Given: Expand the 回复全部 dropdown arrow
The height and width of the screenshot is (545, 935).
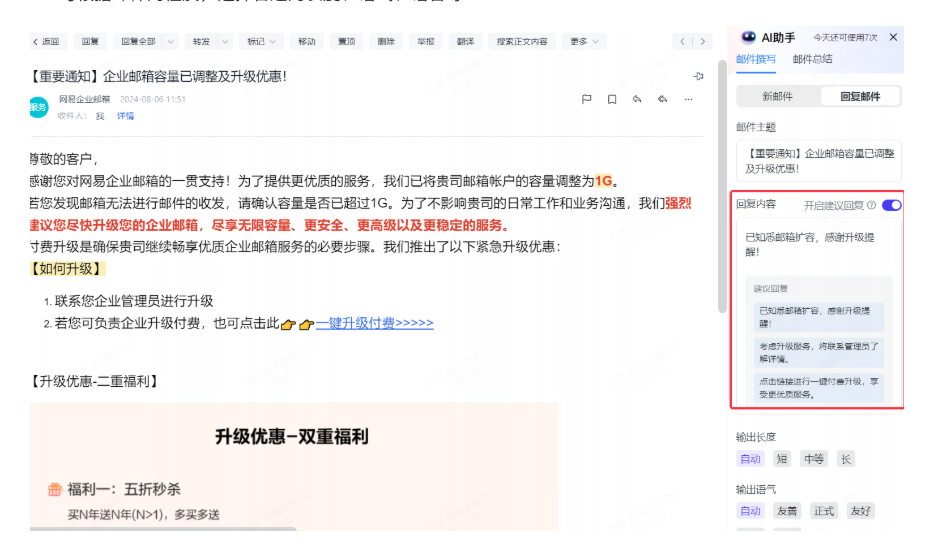Looking at the screenshot, I should point(171,41).
